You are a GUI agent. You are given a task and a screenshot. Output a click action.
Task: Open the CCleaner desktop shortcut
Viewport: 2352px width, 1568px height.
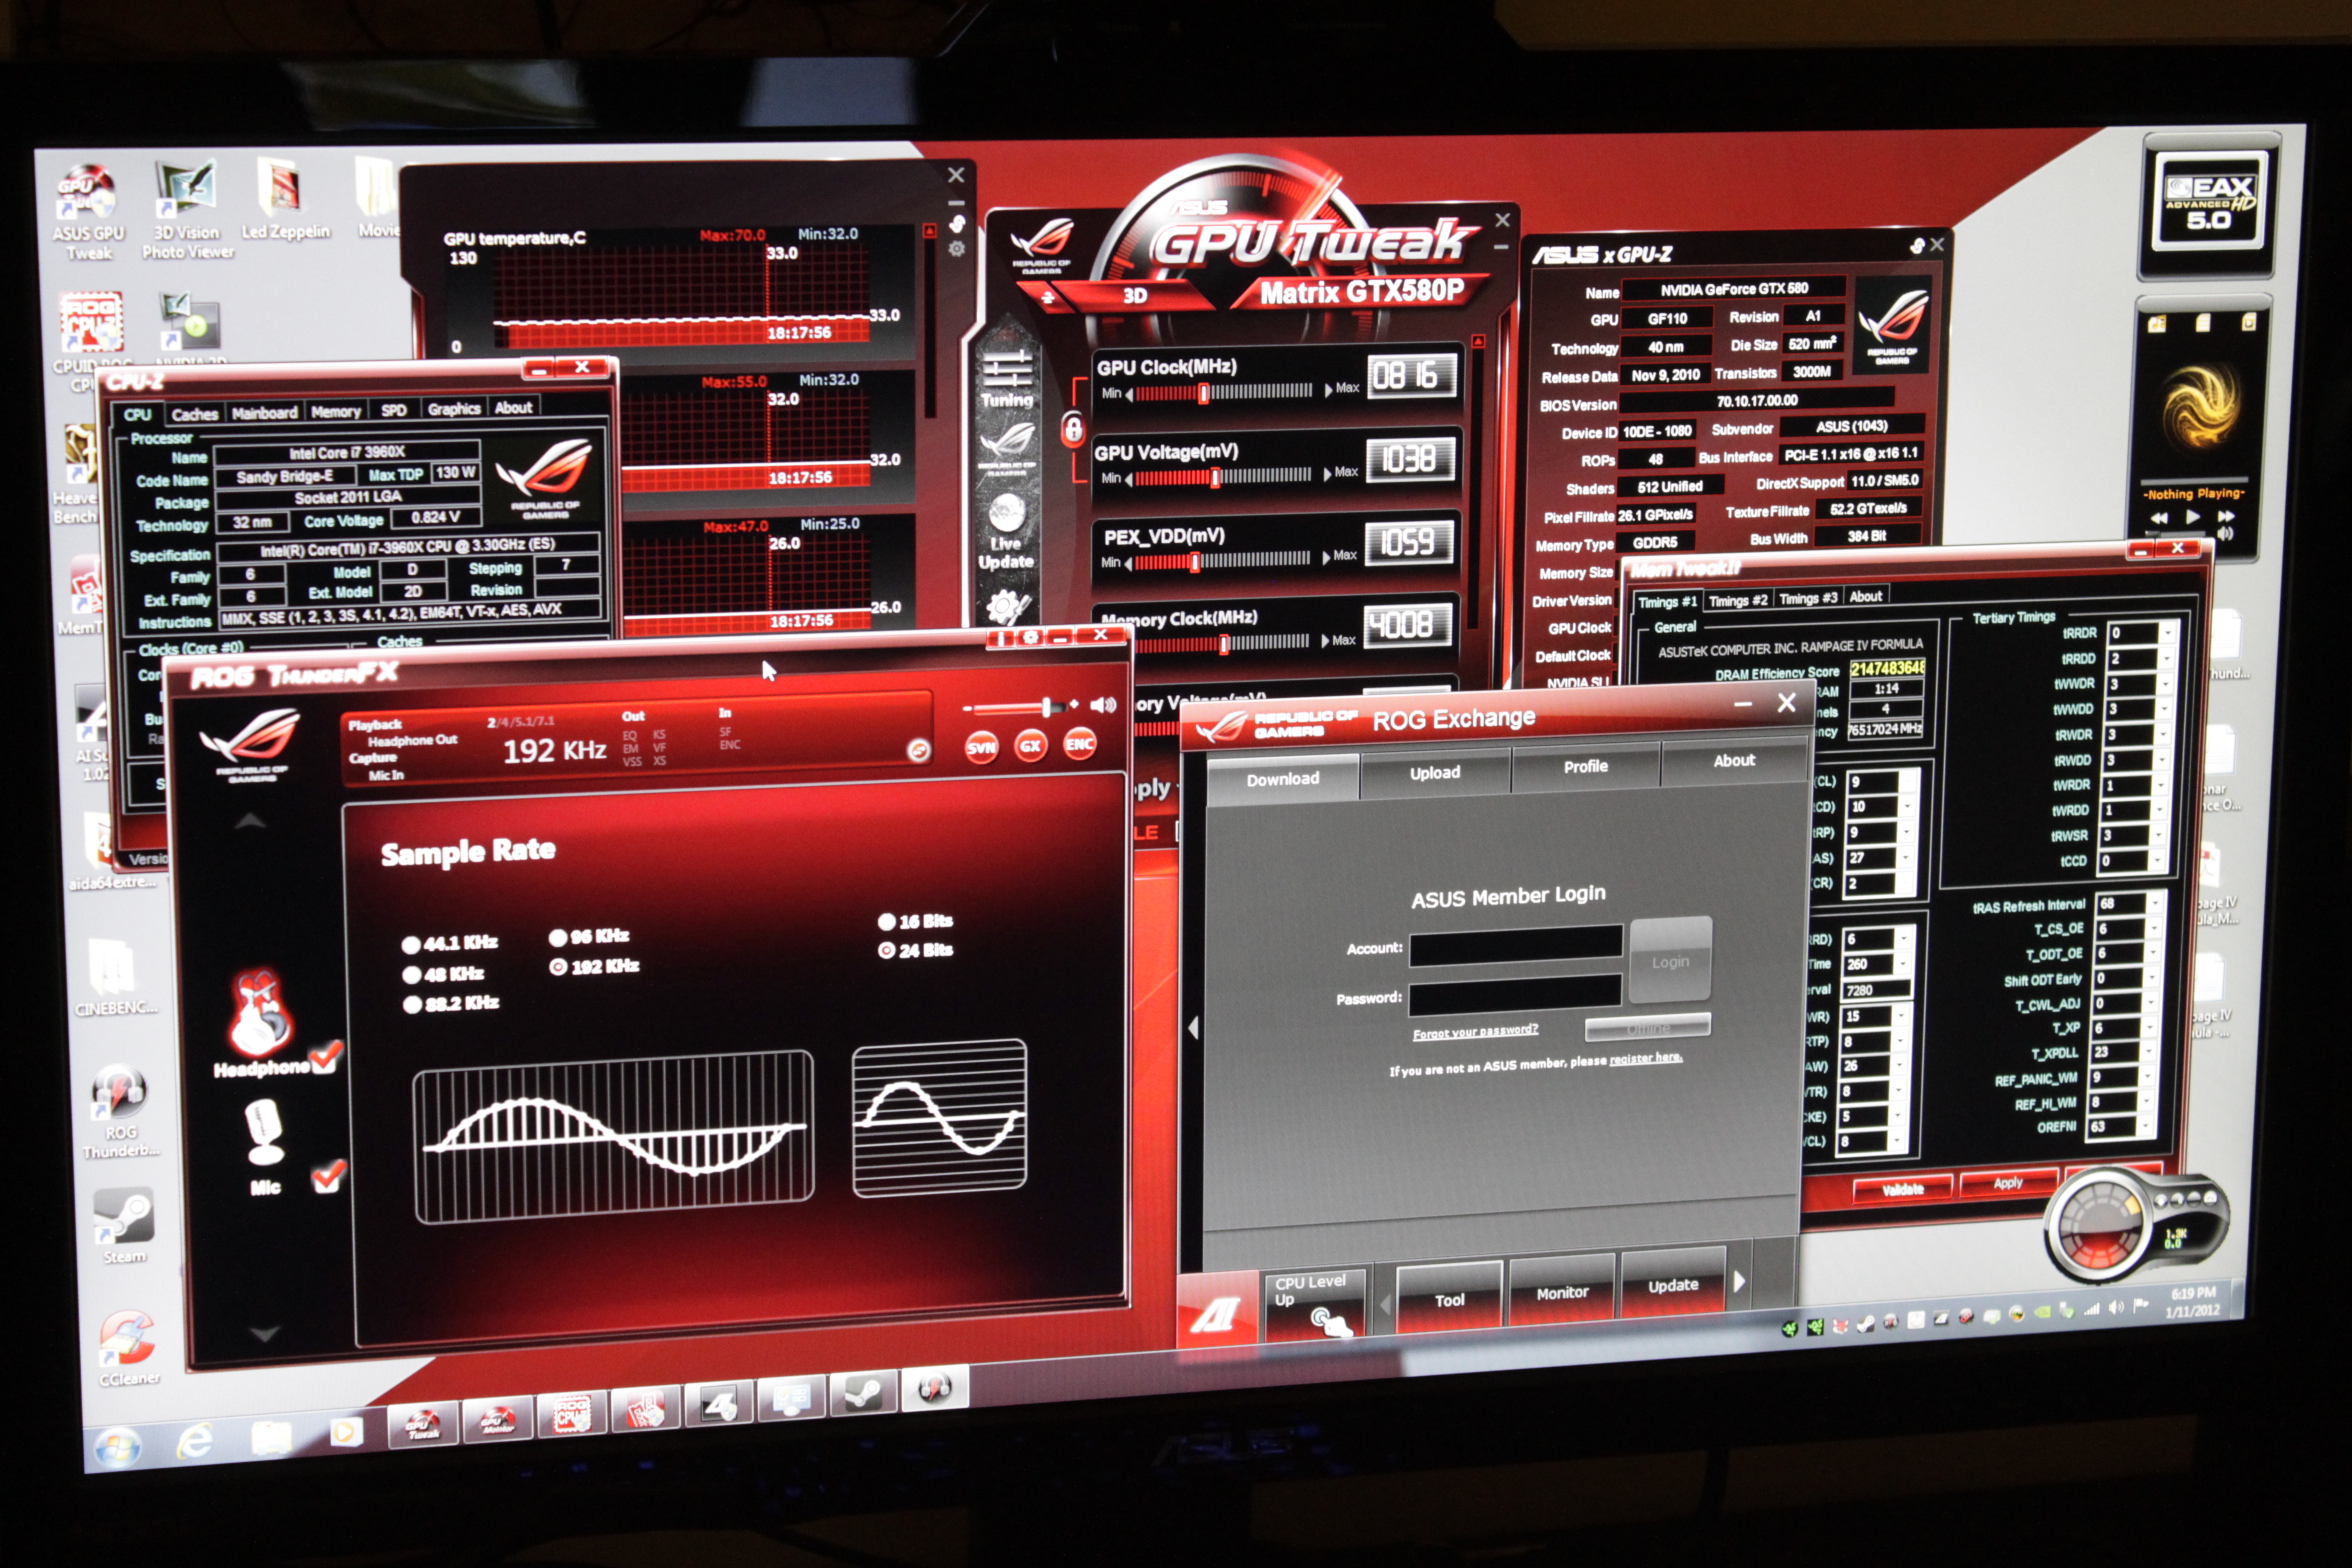[x=128, y=1346]
